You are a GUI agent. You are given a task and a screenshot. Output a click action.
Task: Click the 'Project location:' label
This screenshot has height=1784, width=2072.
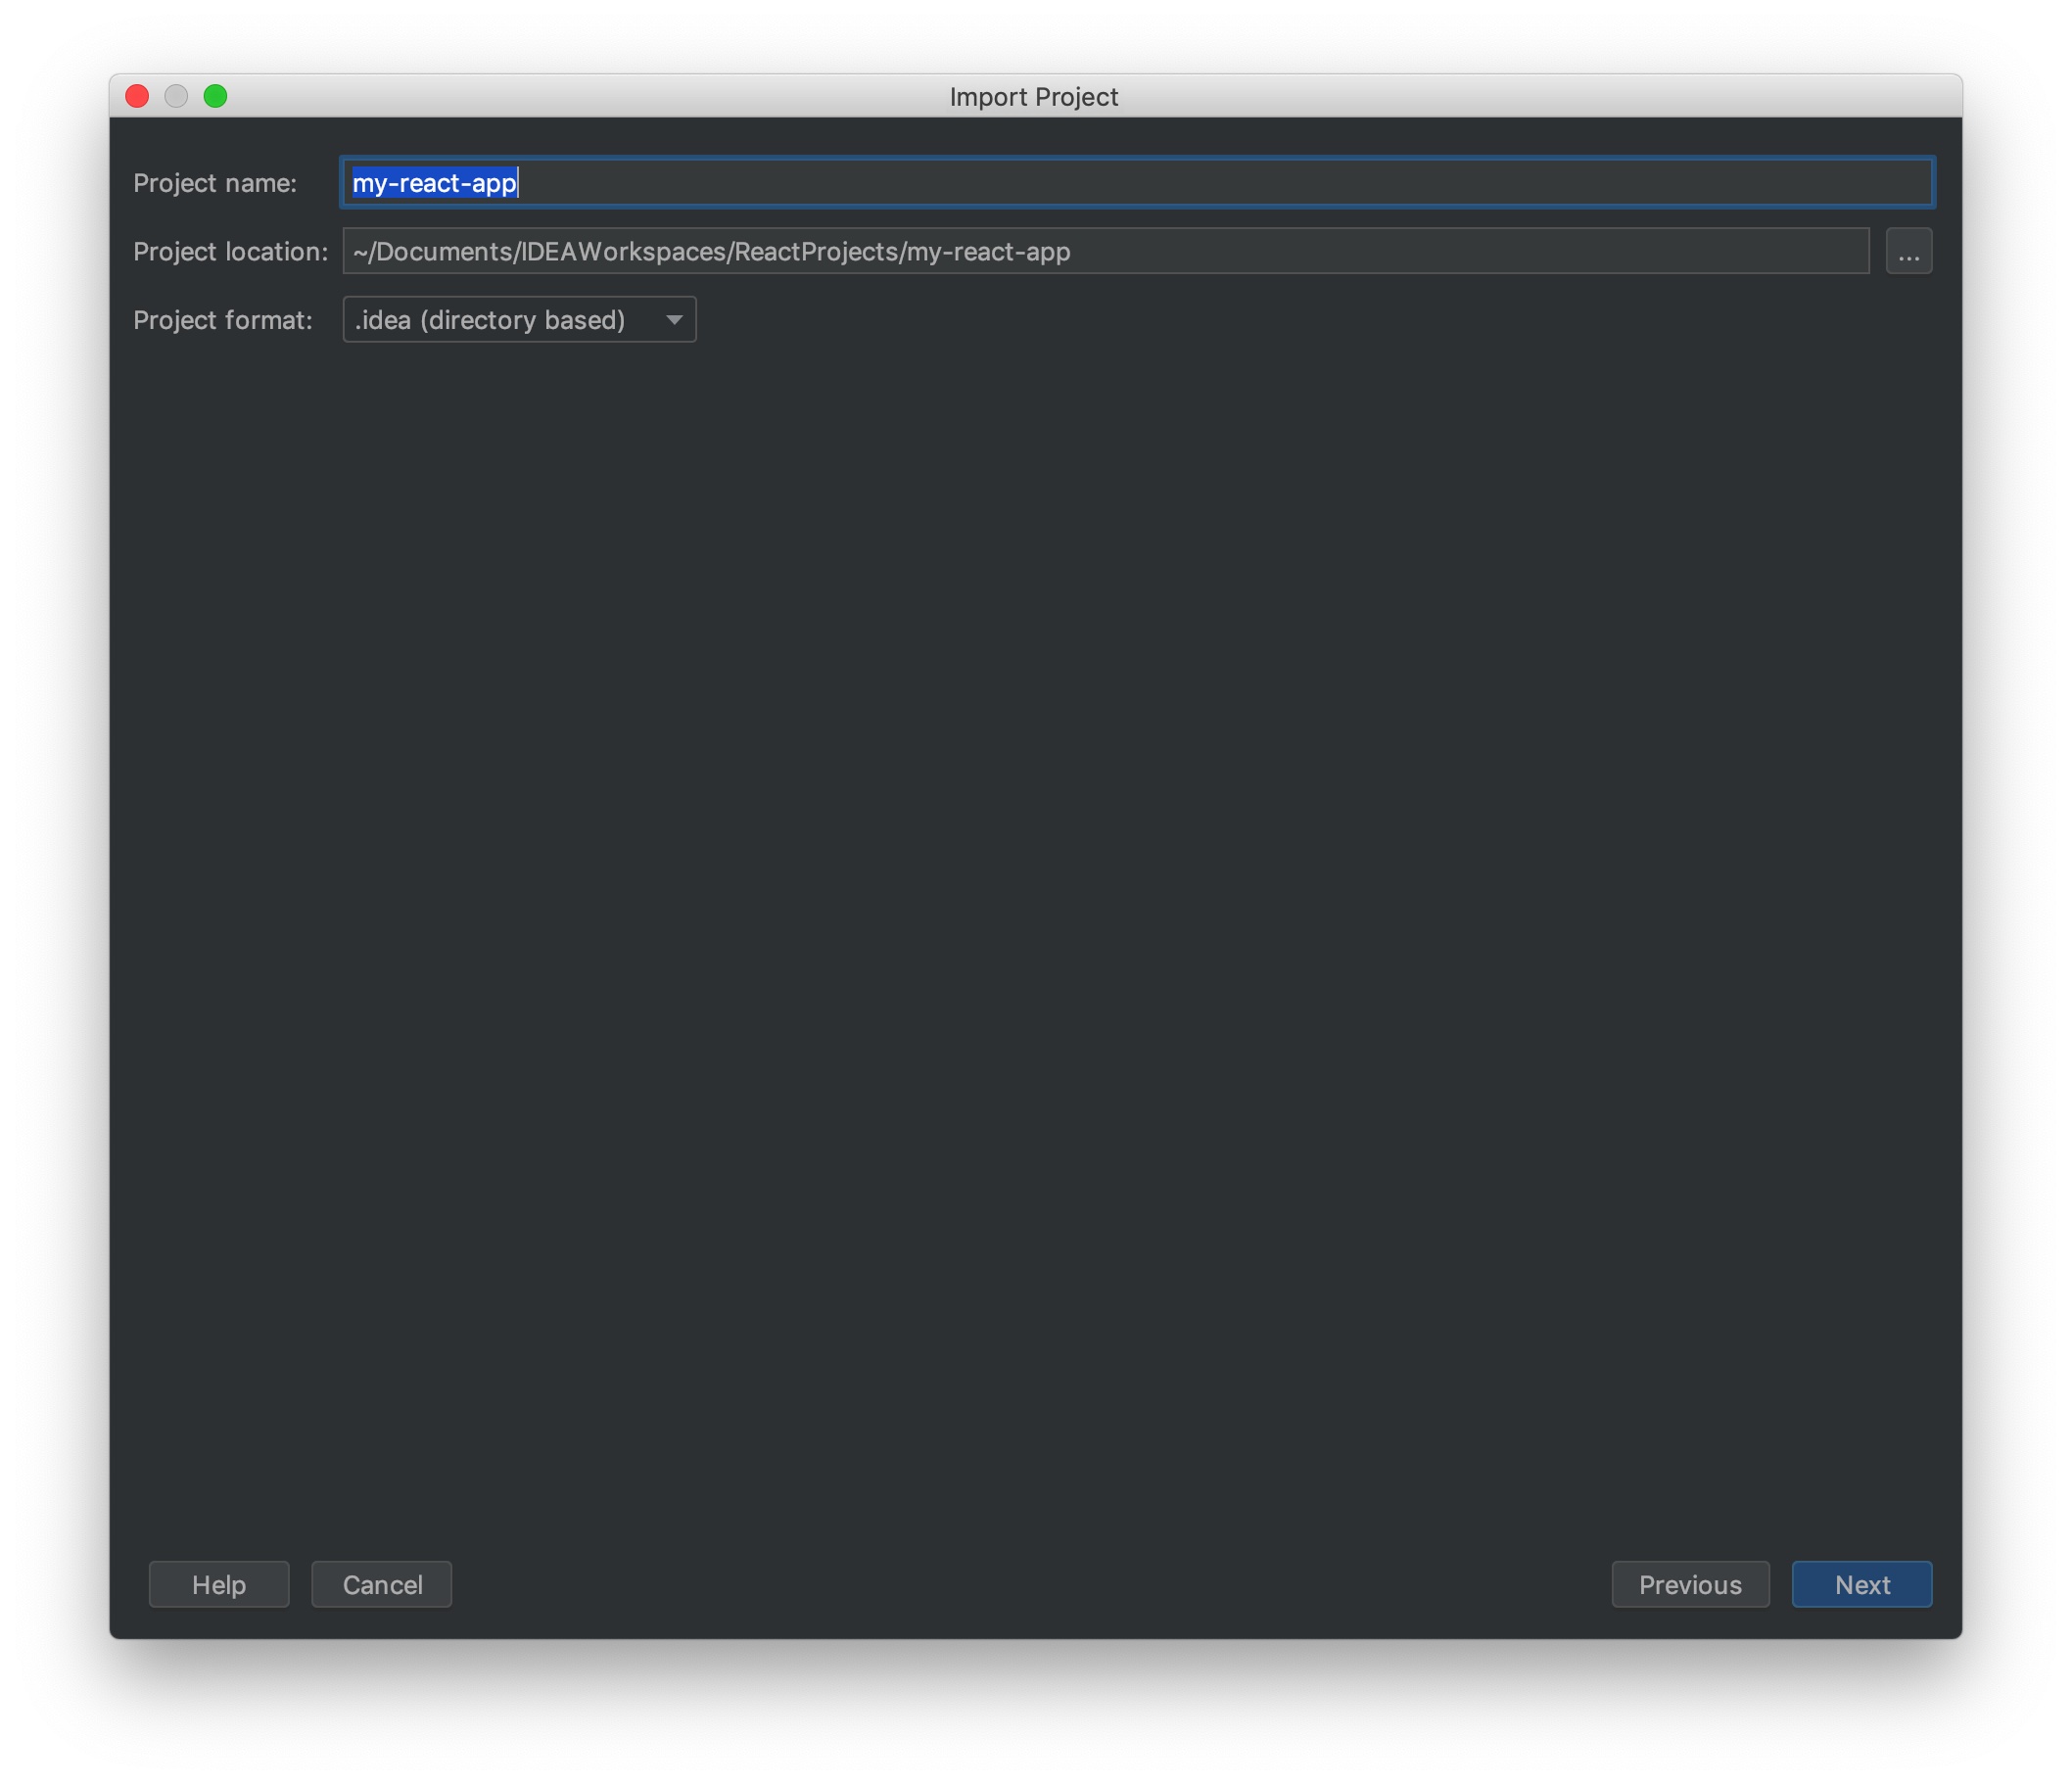tap(230, 251)
